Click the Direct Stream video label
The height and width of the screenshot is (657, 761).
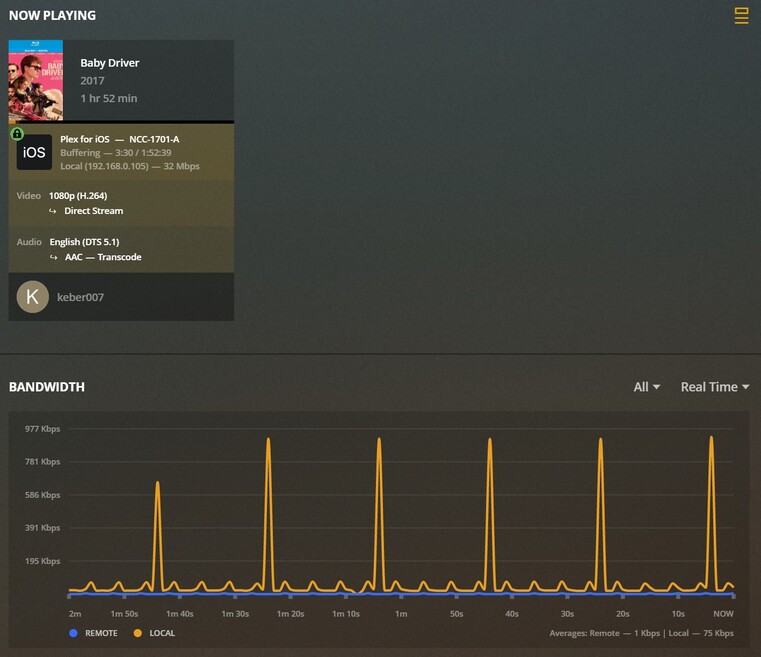[x=94, y=211]
